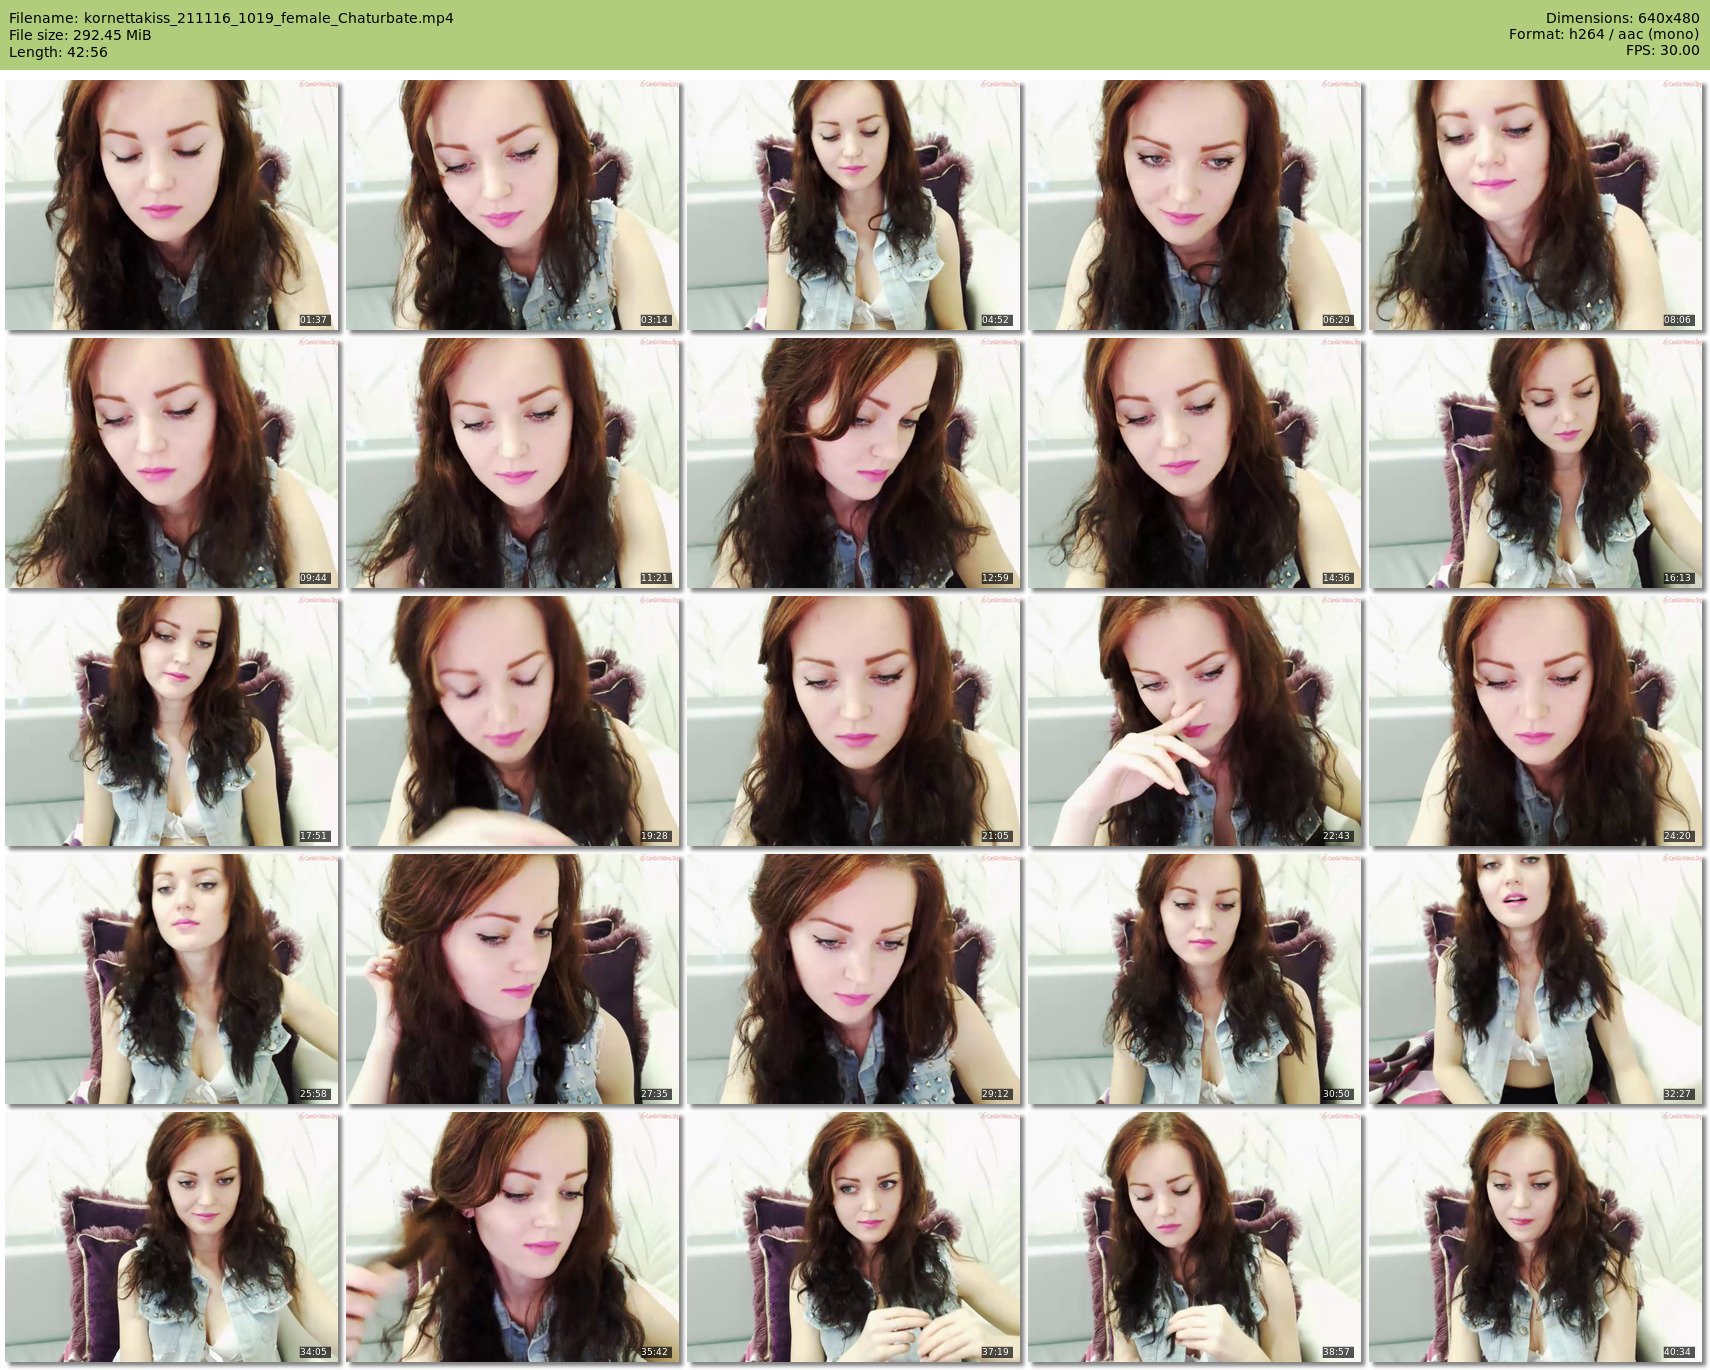Screen dimensions: 1710x1370
Task: Select the frame stamped 34:05
Action: (x=172, y=1237)
